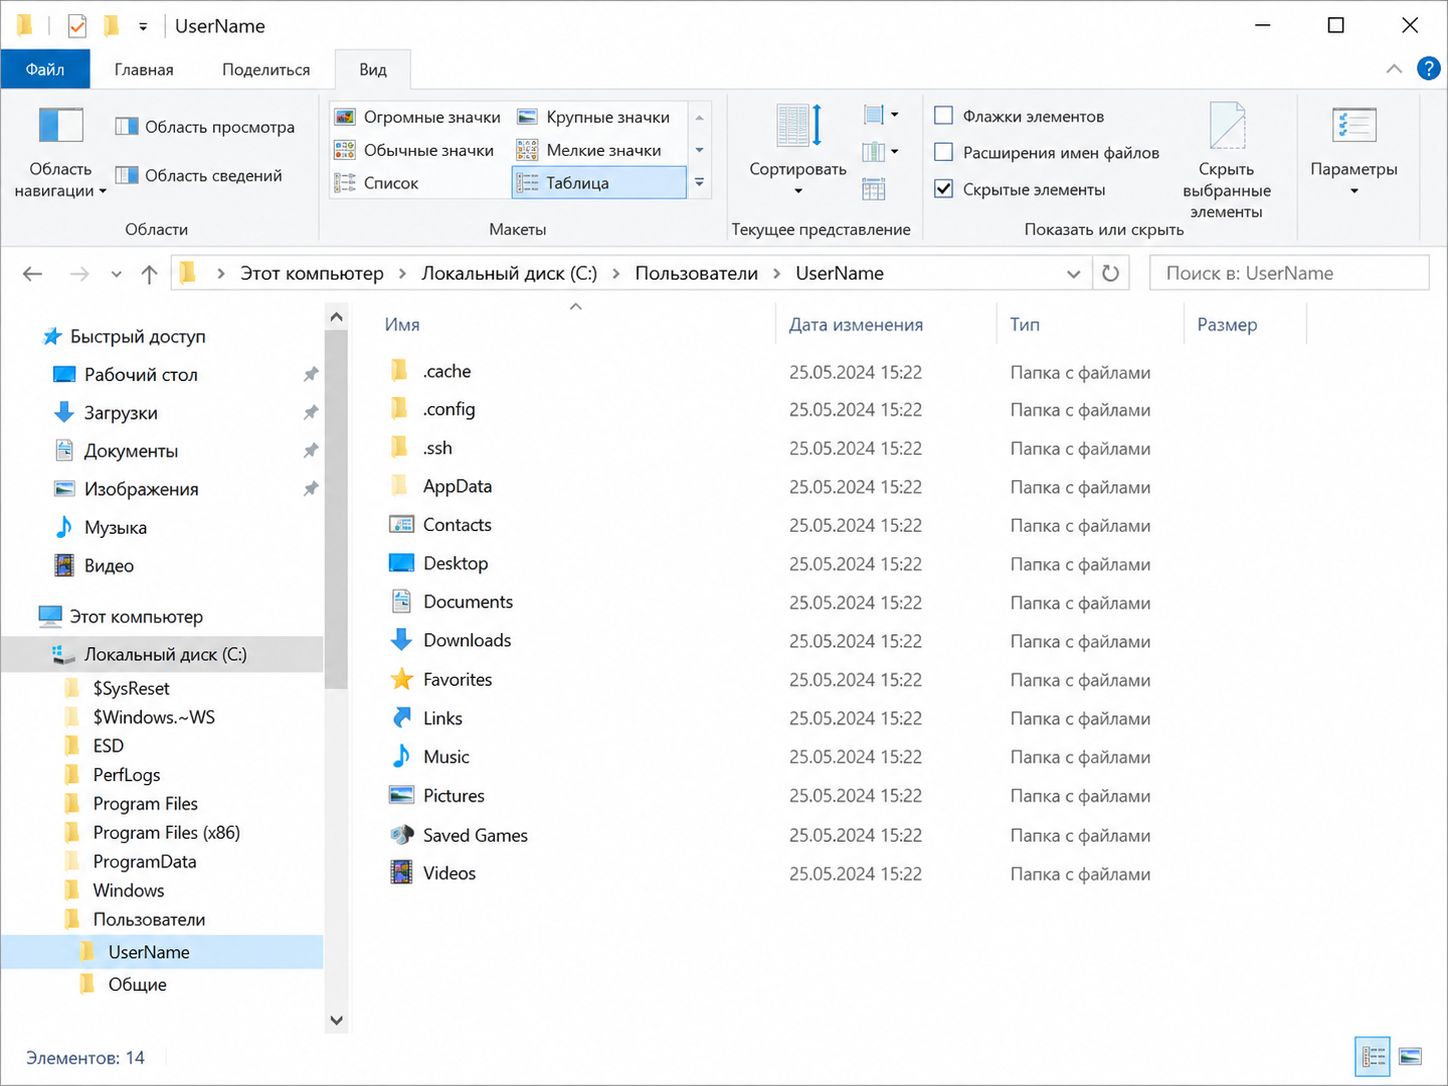Select Medium icons (Обычные значки) layout
Viewport: 1448px width, 1086px height.
pos(414,150)
